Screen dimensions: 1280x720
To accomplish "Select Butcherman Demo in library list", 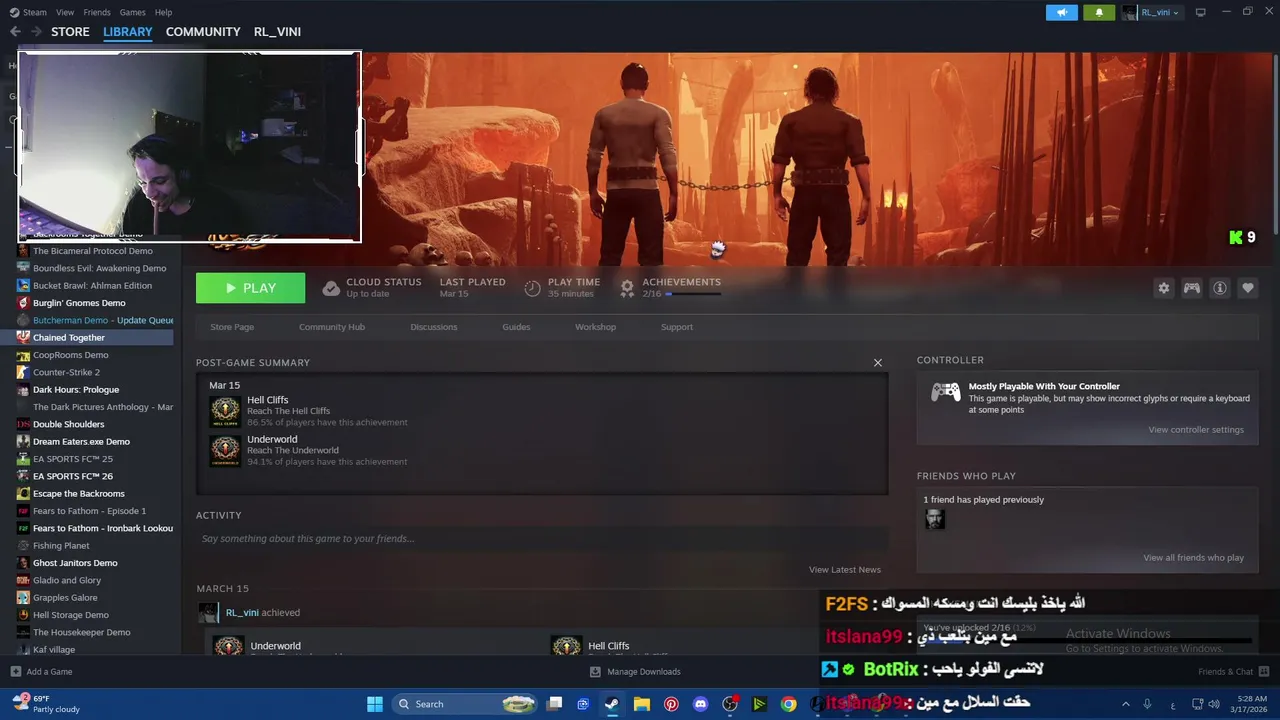I will [x=94, y=320].
